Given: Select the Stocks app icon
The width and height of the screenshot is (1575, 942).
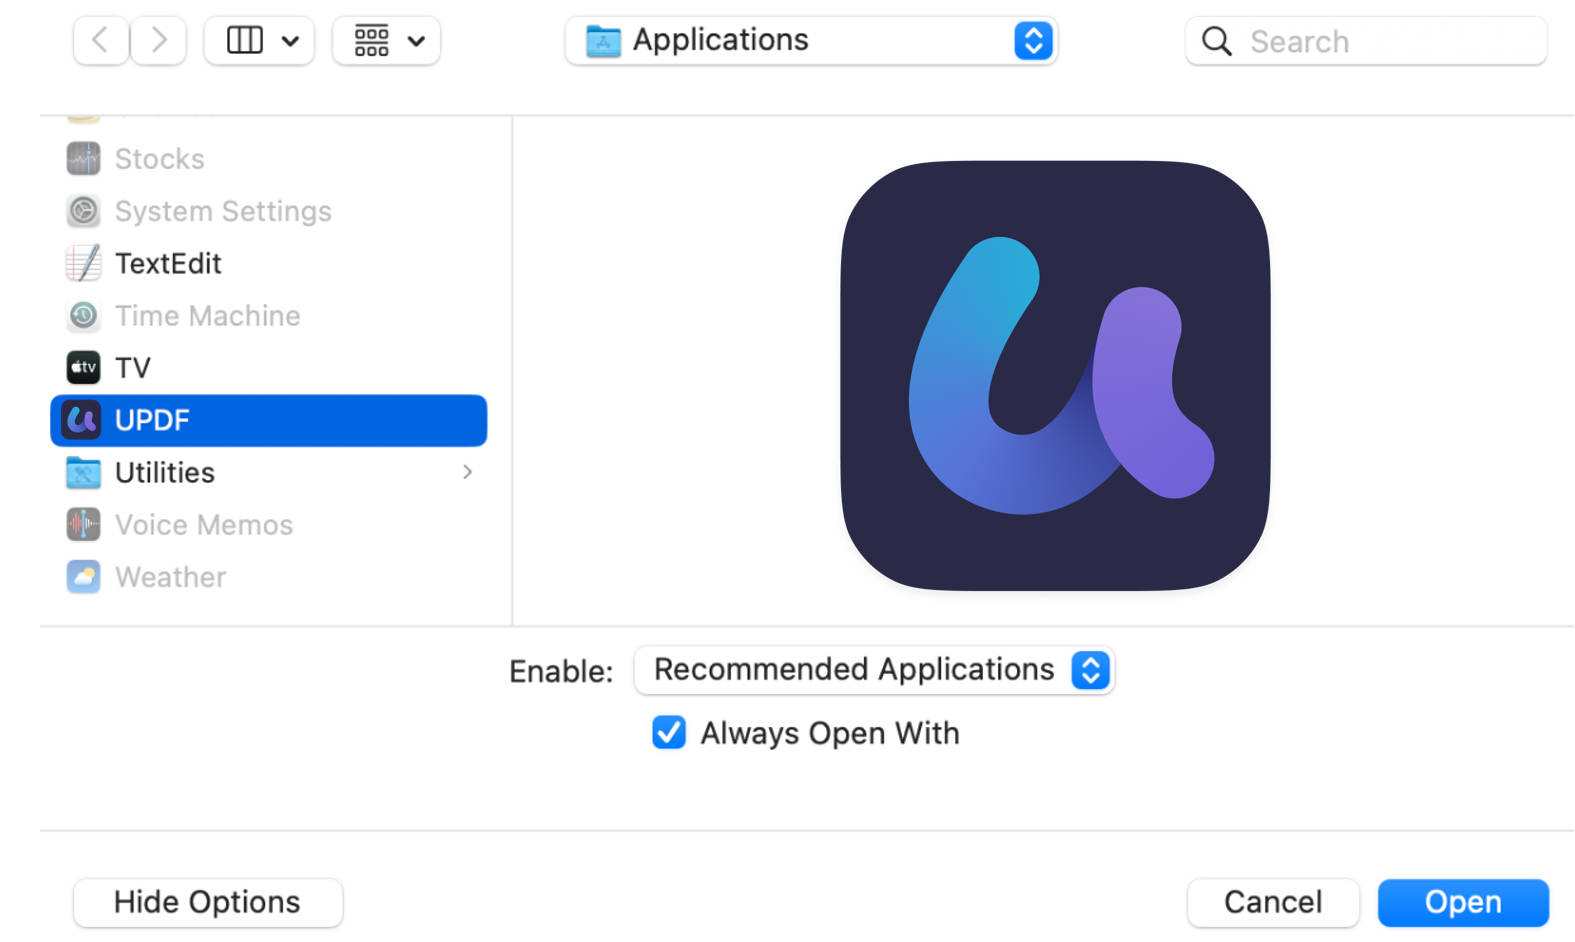Looking at the screenshot, I should [x=83, y=158].
